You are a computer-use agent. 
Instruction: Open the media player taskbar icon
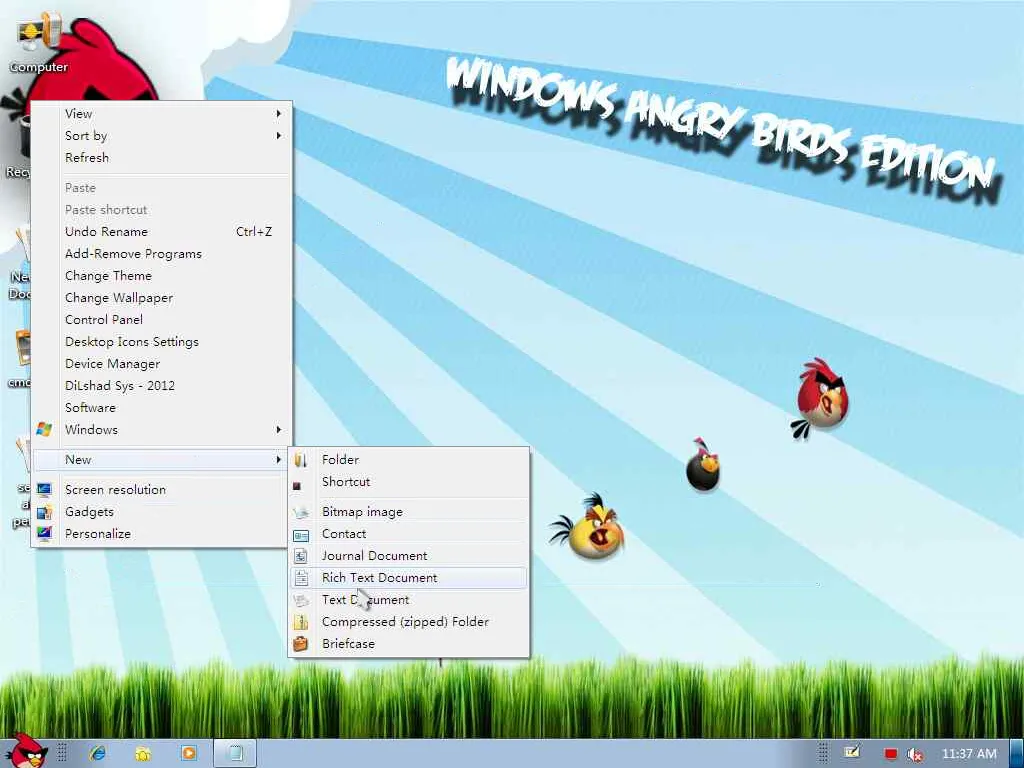point(189,753)
